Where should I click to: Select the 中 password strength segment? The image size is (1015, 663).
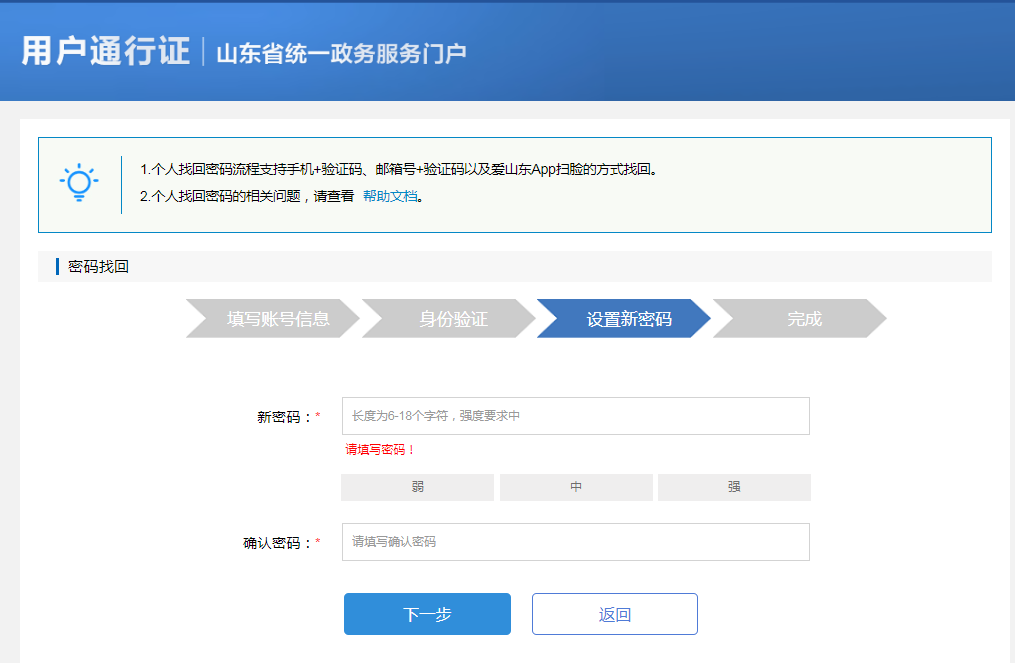click(576, 487)
